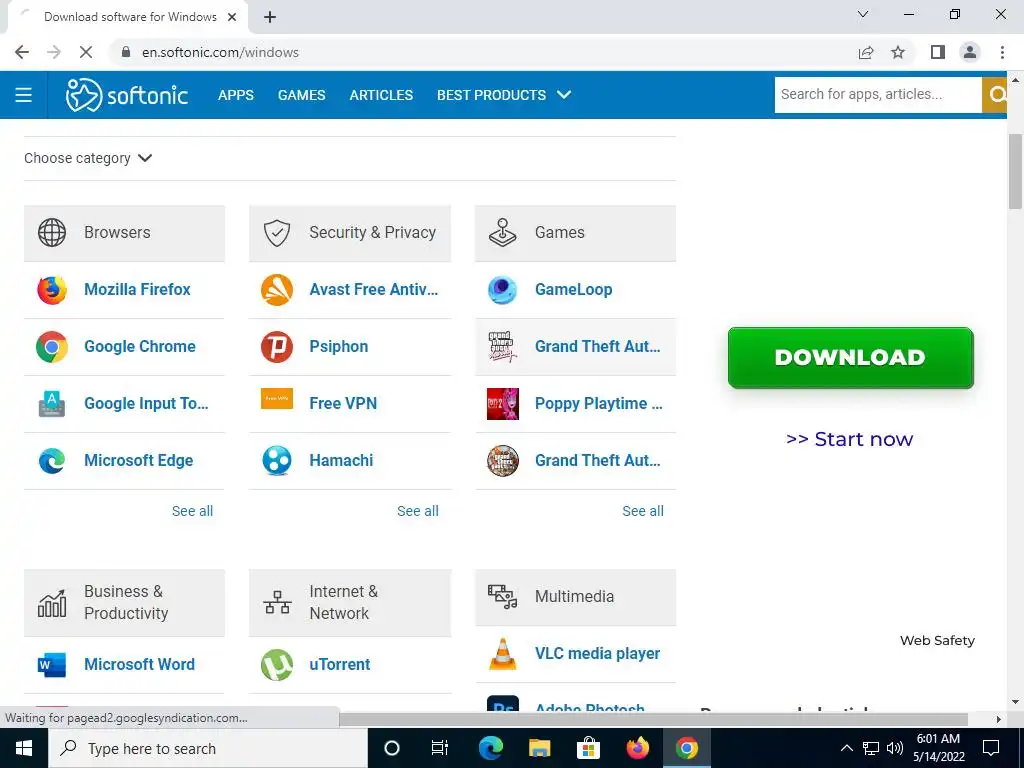The image size is (1024, 768).
Task: Click the orange search magnifier button
Action: click(x=995, y=95)
